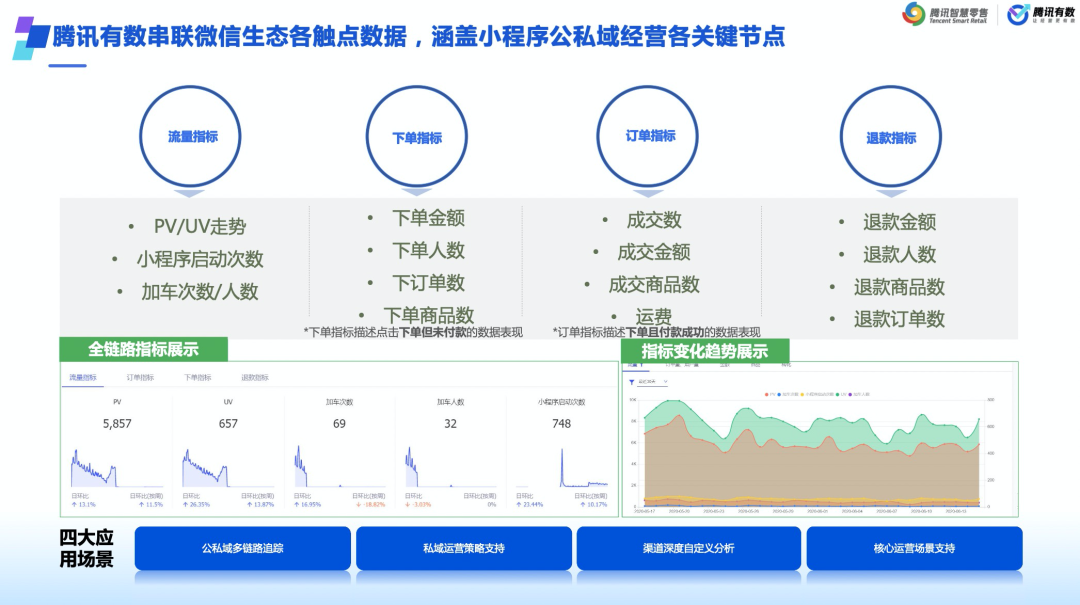The image size is (1080, 605).
Task: Open the date range dropdown in the trend chart
Action: [x=653, y=382]
